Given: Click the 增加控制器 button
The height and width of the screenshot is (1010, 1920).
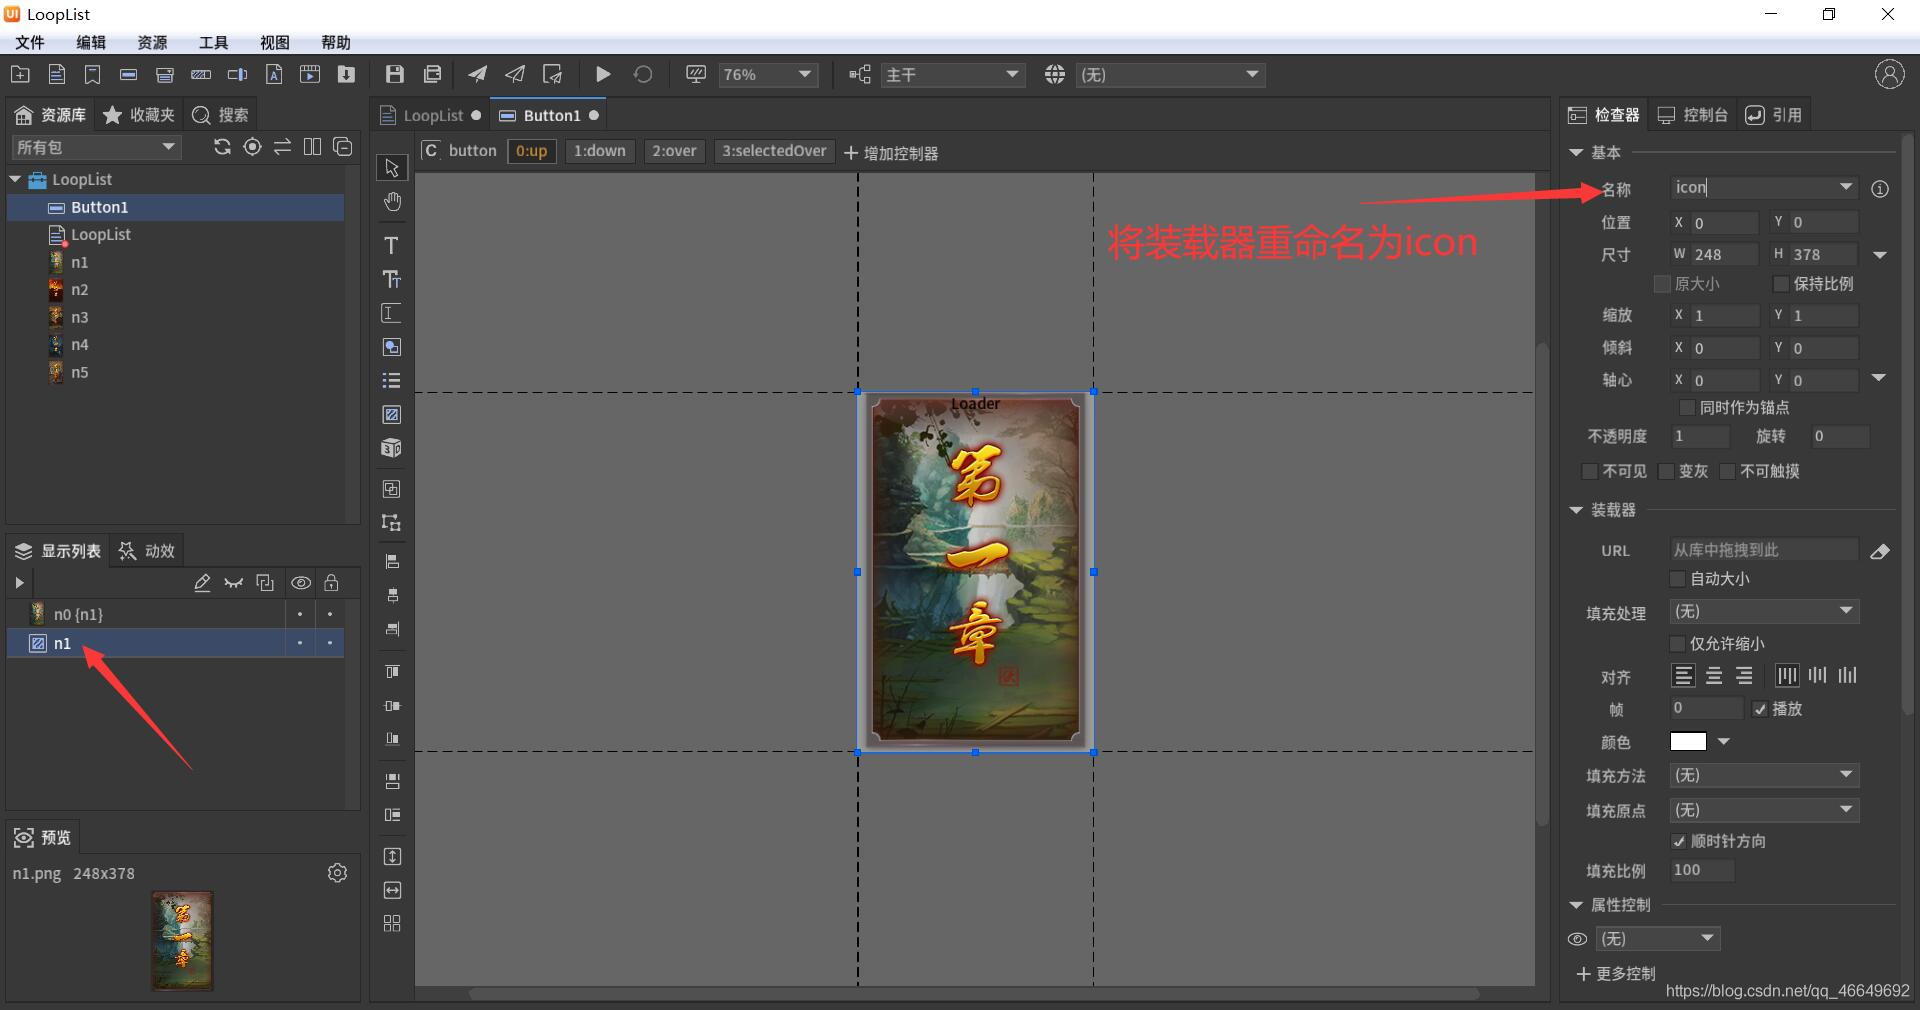Looking at the screenshot, I should point(891,153).
